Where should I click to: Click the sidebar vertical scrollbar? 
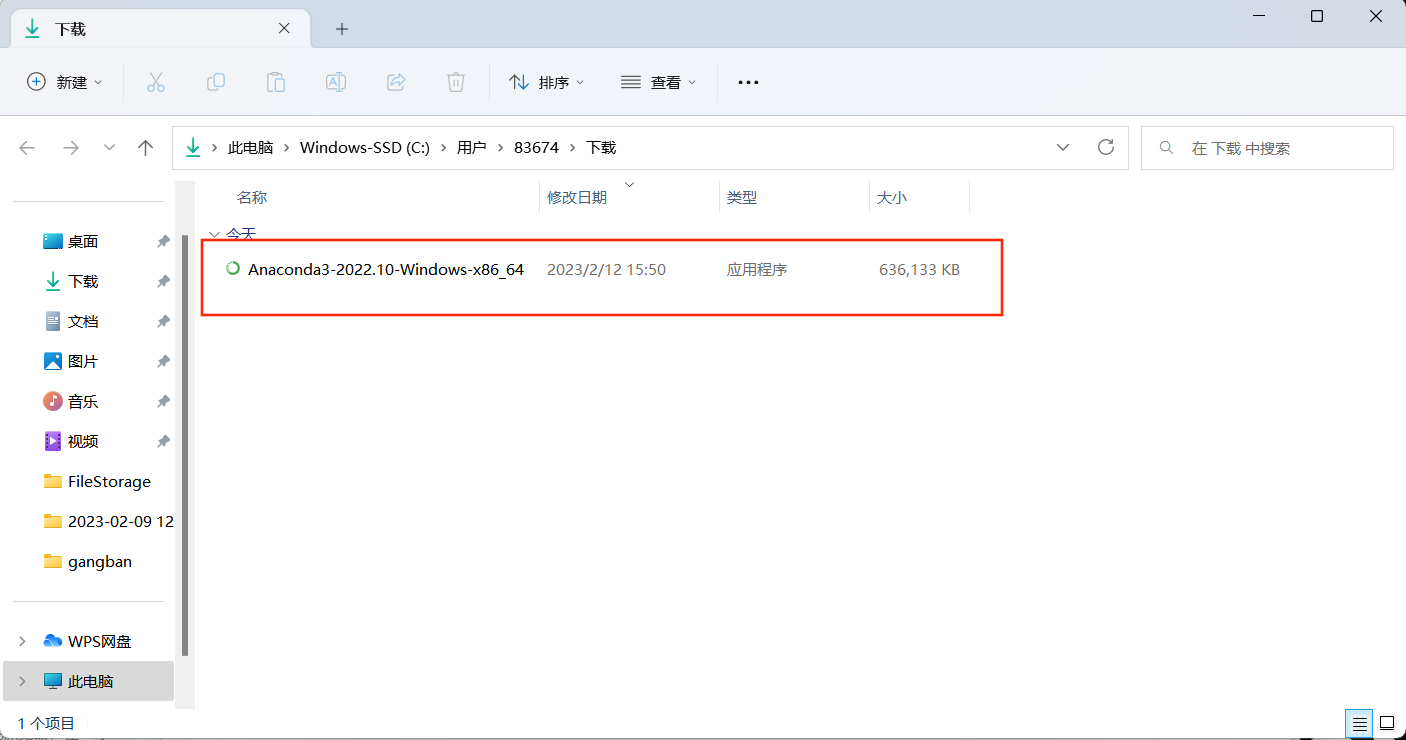185,445
